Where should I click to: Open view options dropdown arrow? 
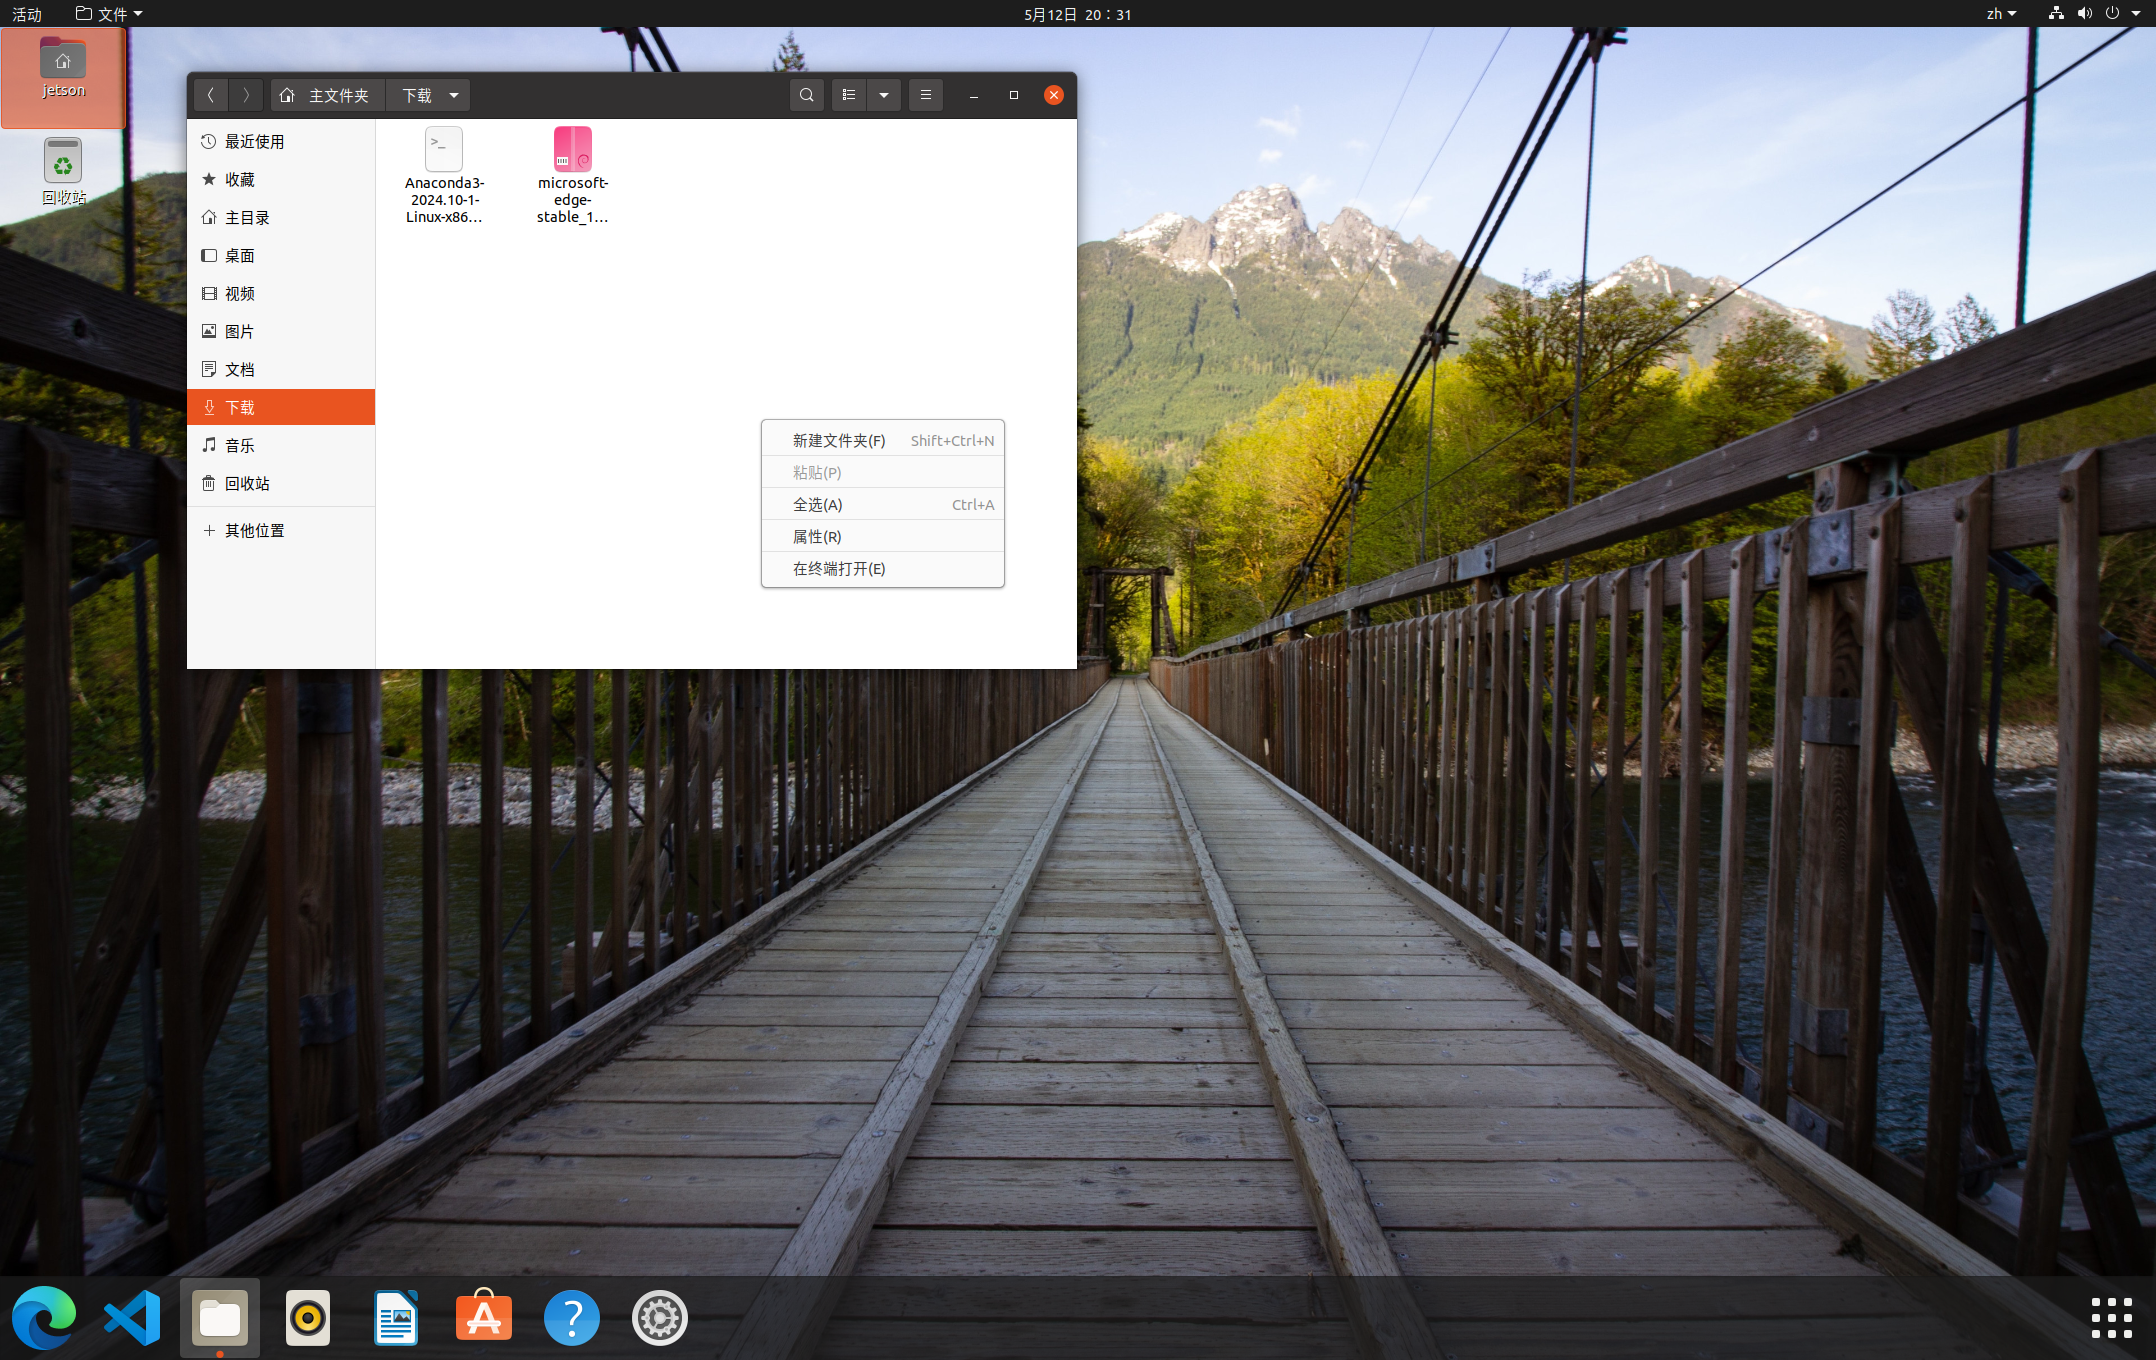884,95
